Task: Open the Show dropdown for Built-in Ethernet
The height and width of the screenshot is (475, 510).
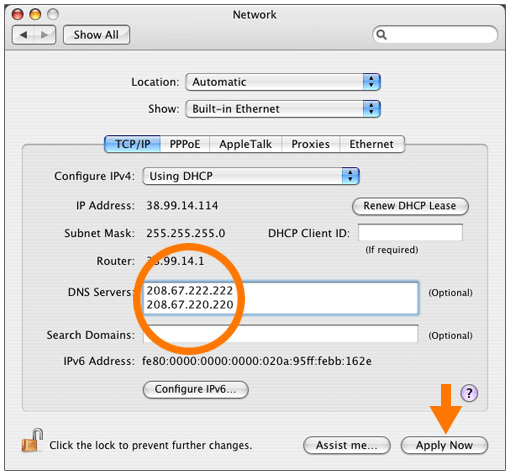Action: 283,109
